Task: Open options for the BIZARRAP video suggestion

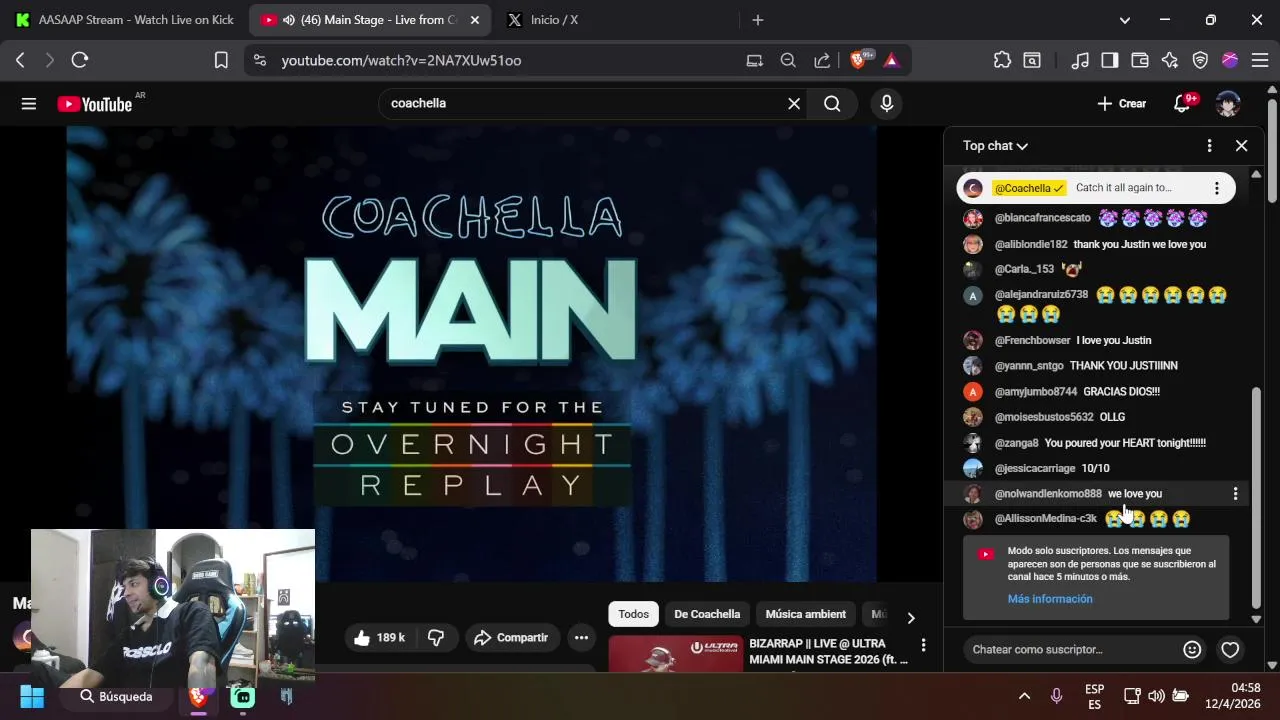Action: (923, 645)
